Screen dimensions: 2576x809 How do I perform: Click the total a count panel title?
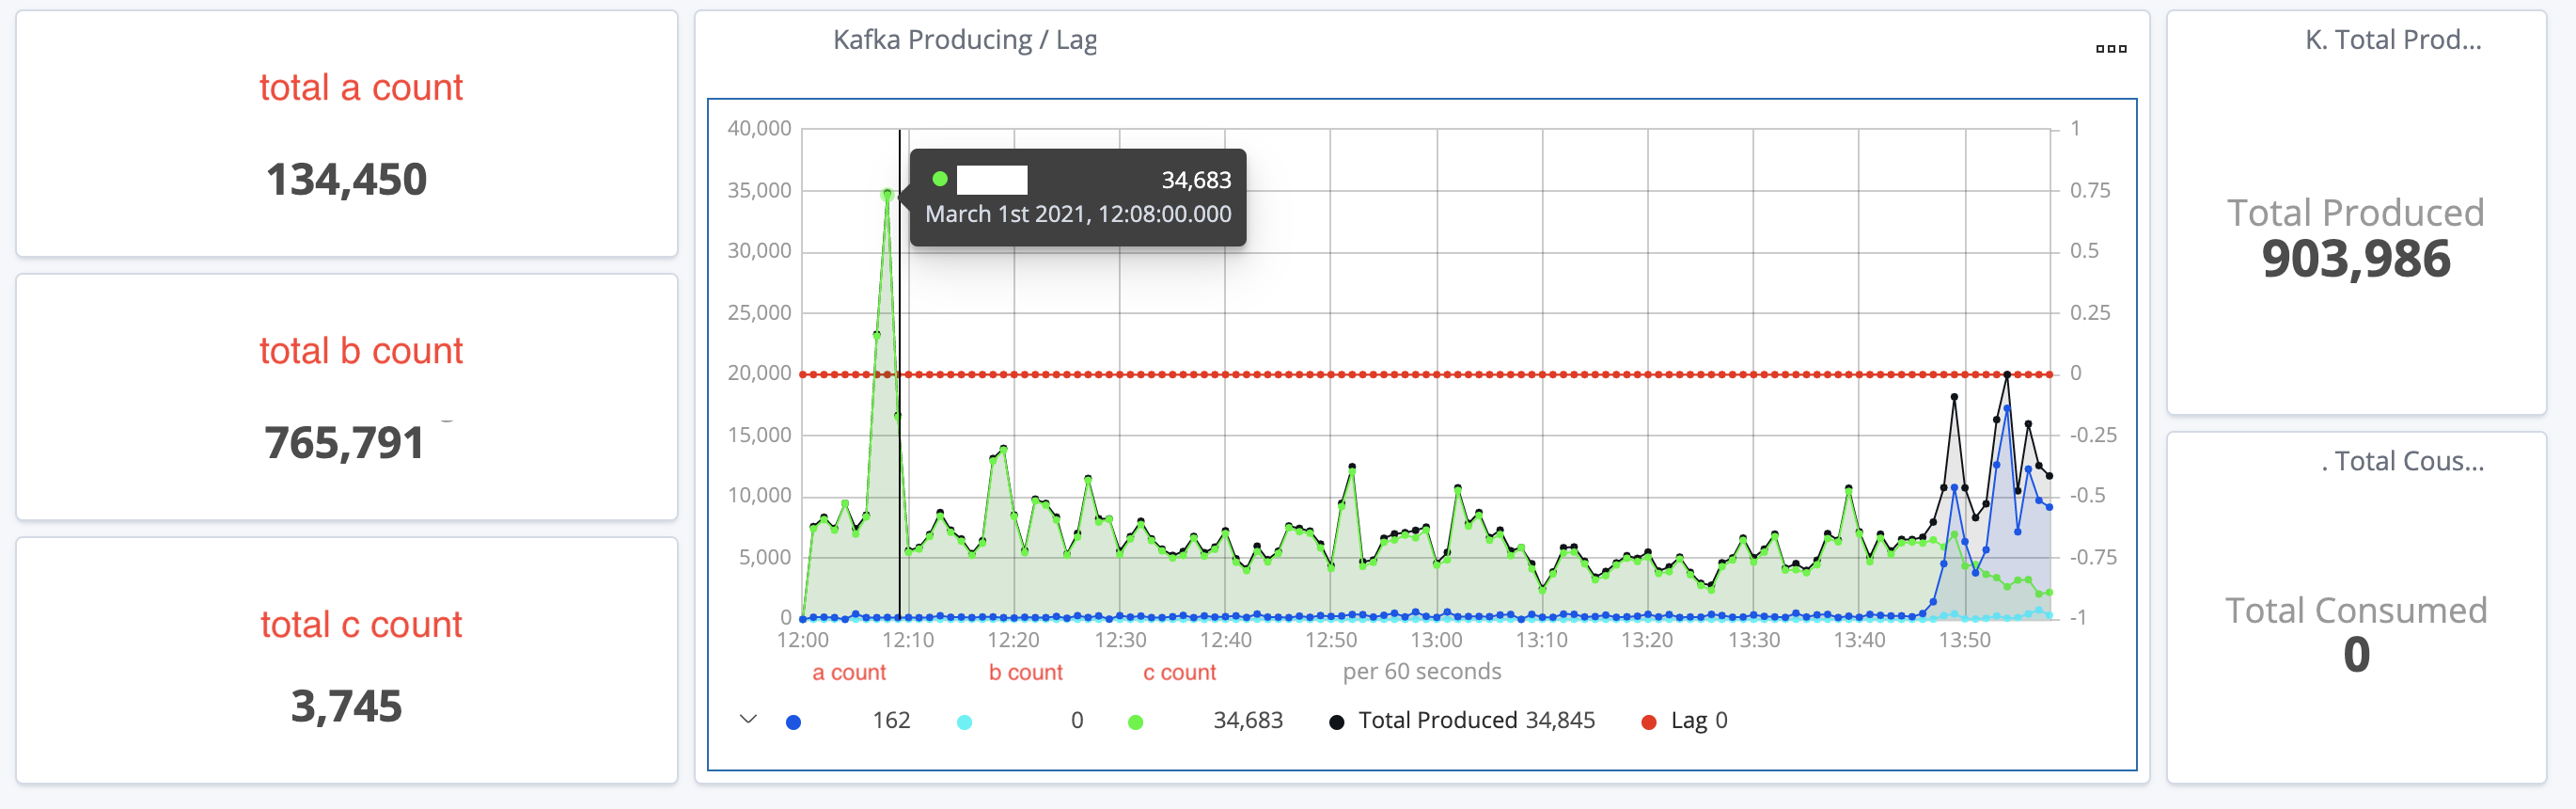pos(361,87)
